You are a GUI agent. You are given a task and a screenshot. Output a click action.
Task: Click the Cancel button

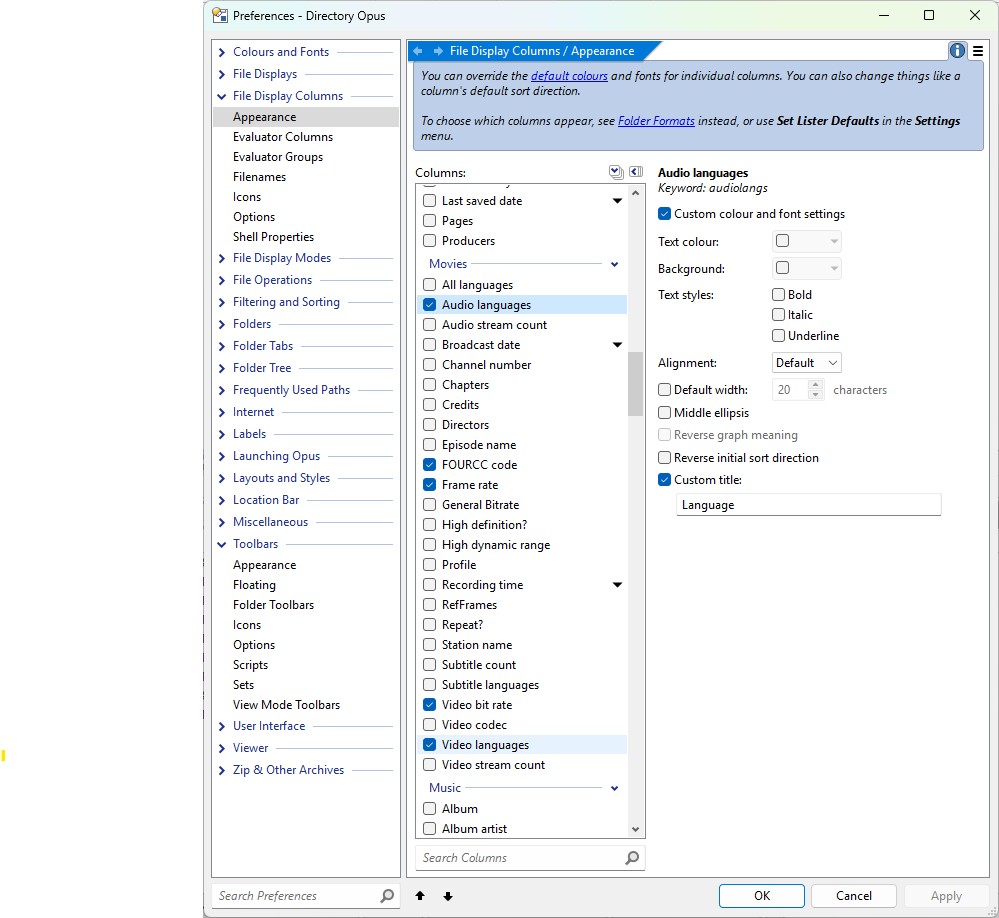point(854,896)
